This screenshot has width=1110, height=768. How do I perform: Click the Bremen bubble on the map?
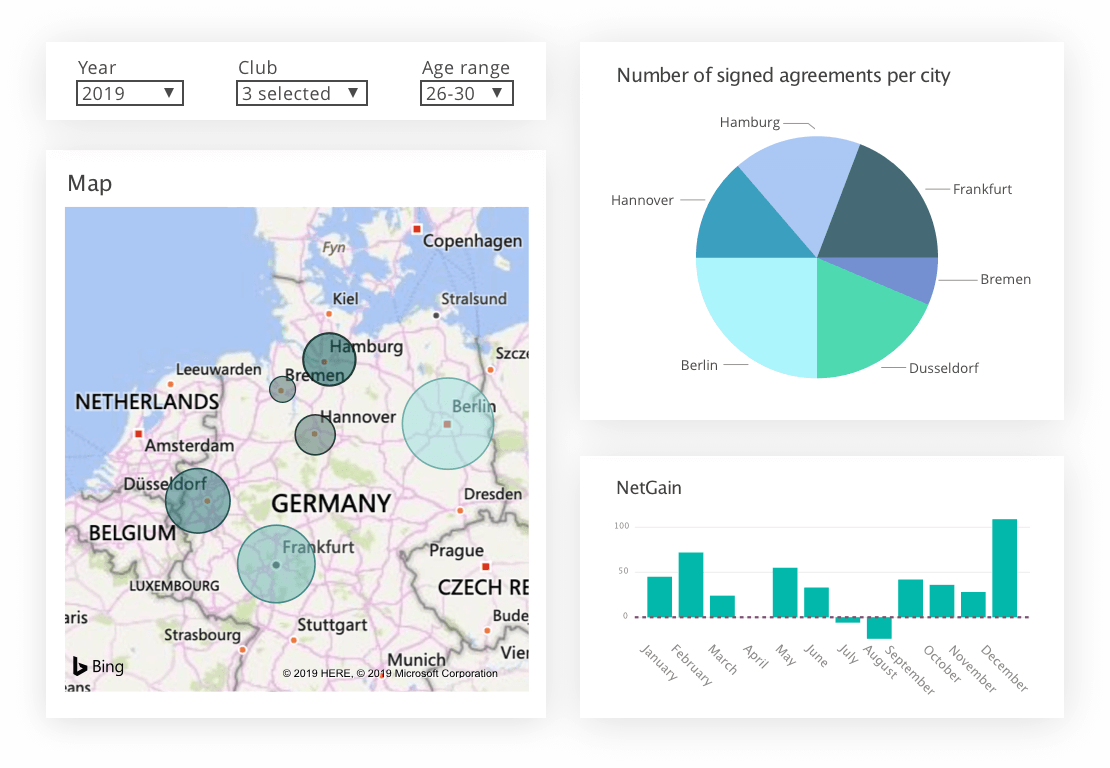click(x=282, y=390)
